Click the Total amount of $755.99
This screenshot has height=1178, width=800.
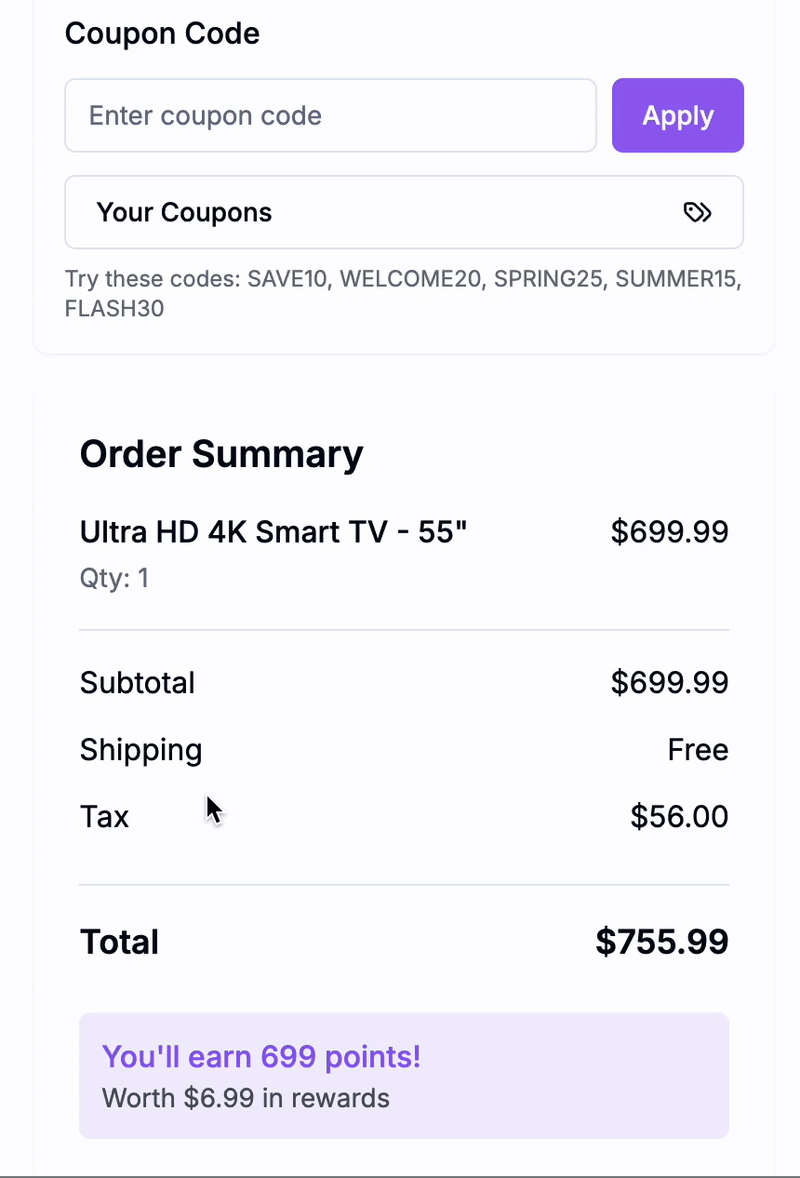[661, 940]
